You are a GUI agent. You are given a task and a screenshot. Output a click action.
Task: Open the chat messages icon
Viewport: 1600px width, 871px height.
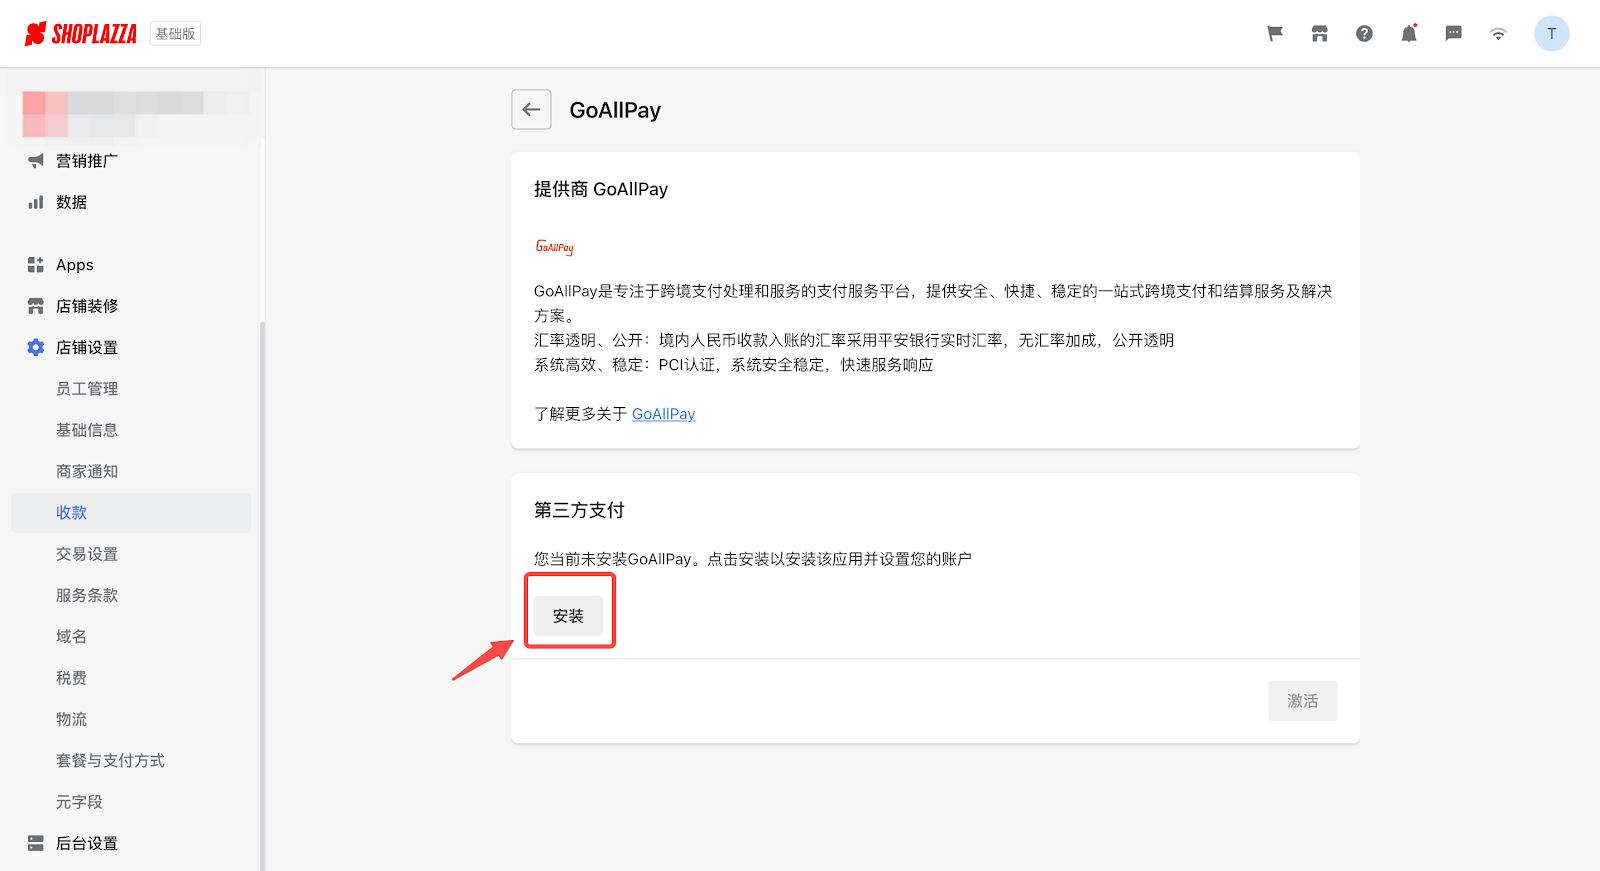(x=1454, y=34)
